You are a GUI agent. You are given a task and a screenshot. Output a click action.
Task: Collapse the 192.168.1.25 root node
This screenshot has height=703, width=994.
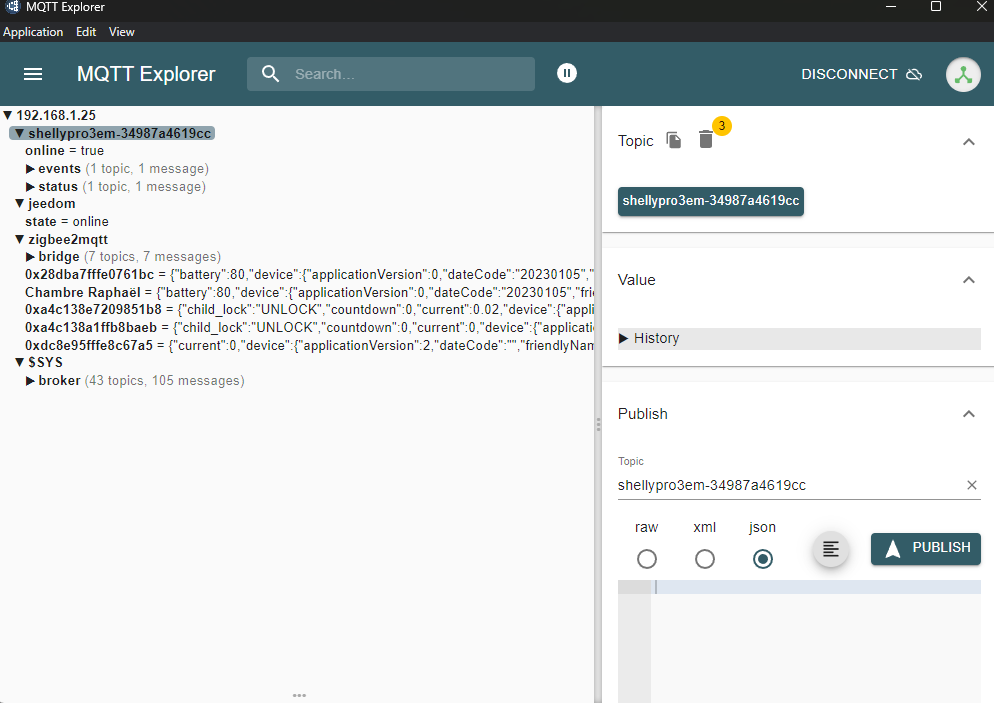[x=8, y=115]
